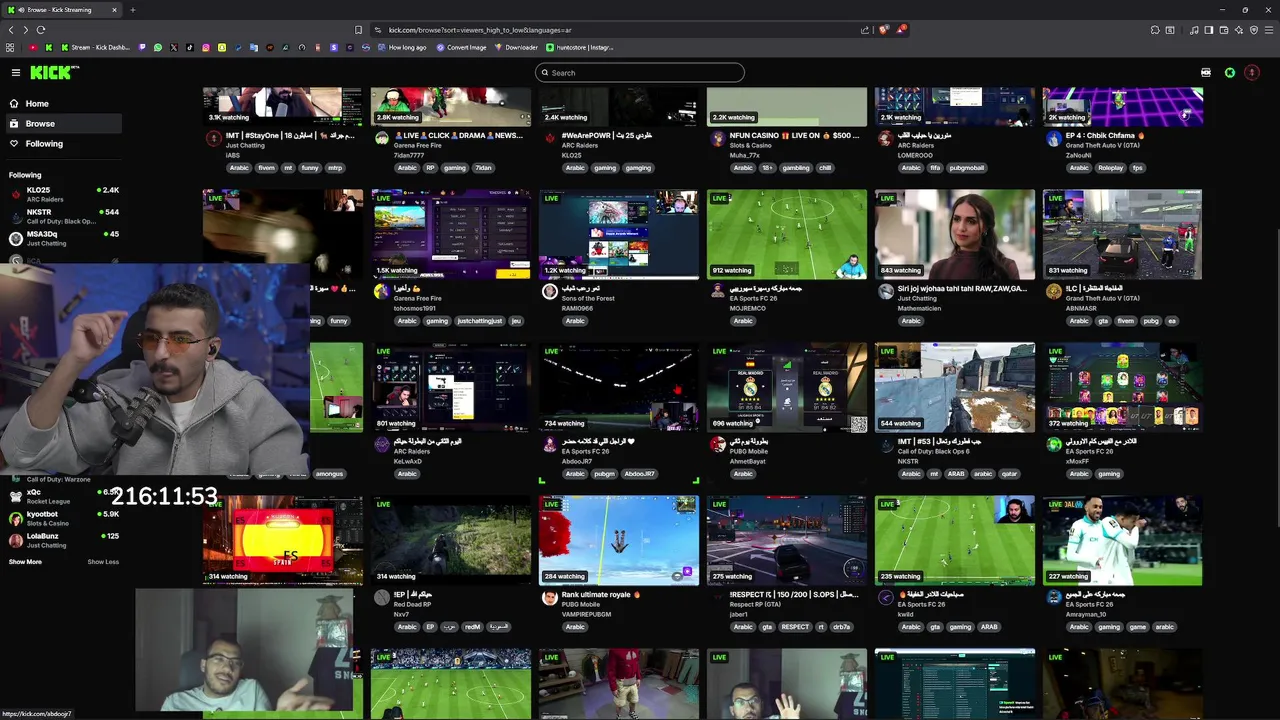
Task: Click the Home house icon in sidebar
Action: pos(14,104)
